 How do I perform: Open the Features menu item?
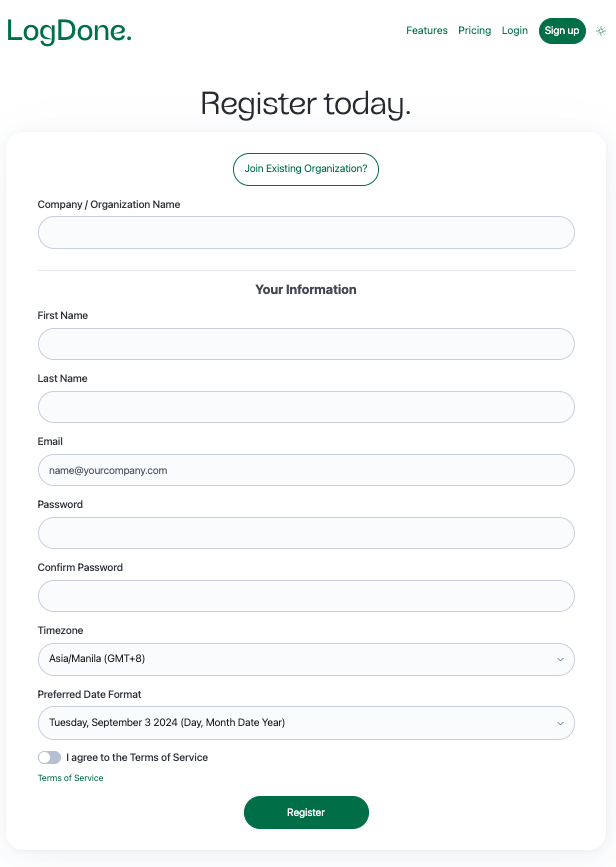[426, 31]
